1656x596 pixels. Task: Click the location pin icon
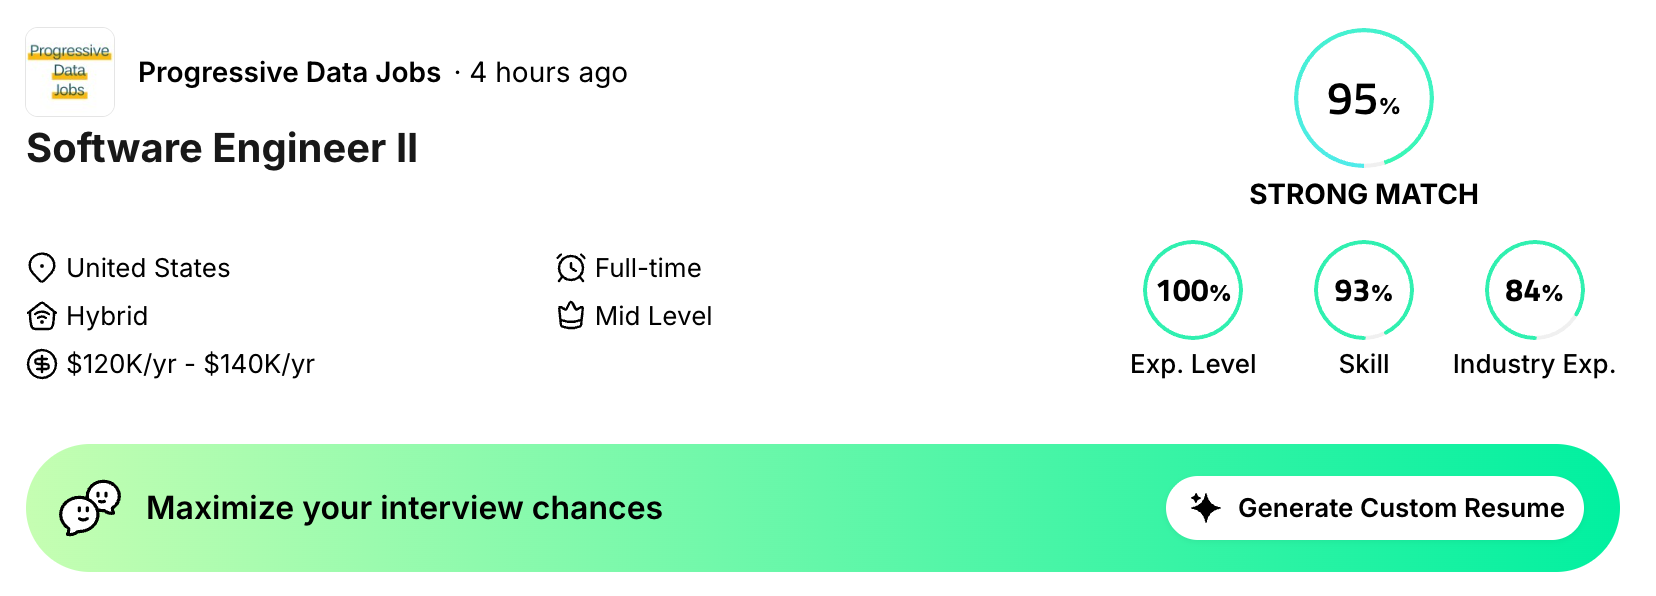[x=41, y=268]
